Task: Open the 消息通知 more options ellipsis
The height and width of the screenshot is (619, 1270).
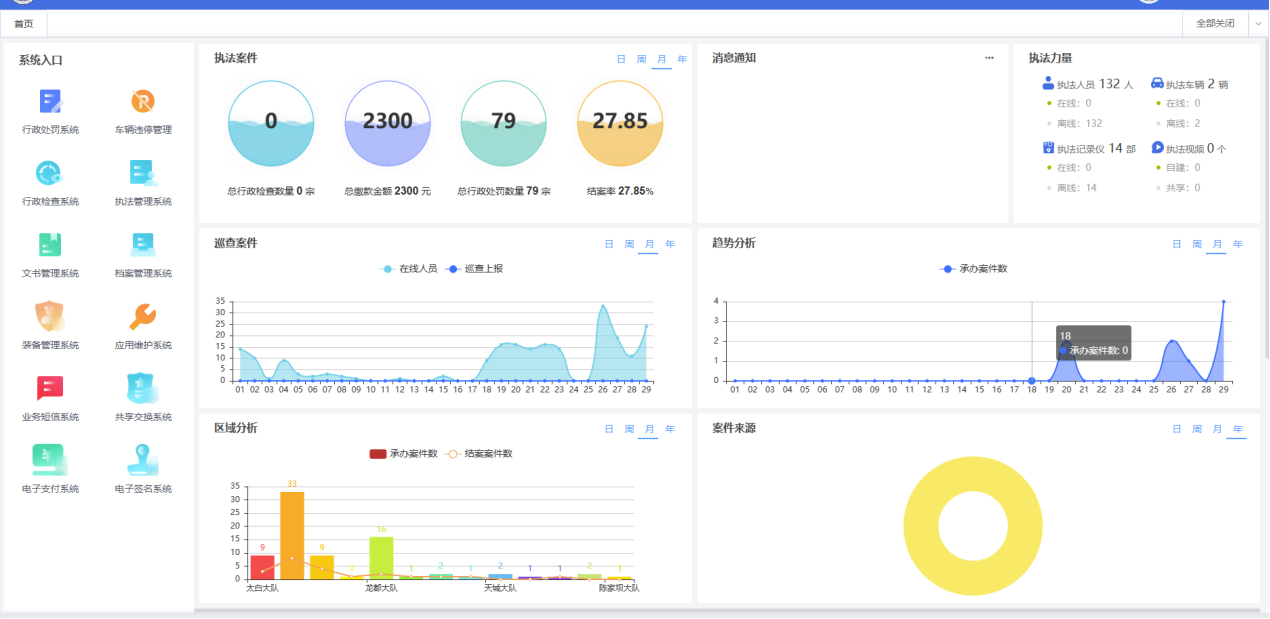Action: click(x=989, y=58)
